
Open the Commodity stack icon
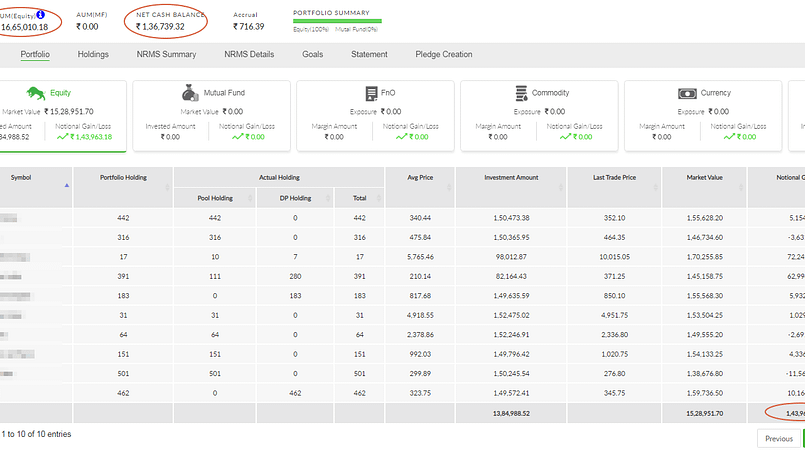click(x=521, y=93)
